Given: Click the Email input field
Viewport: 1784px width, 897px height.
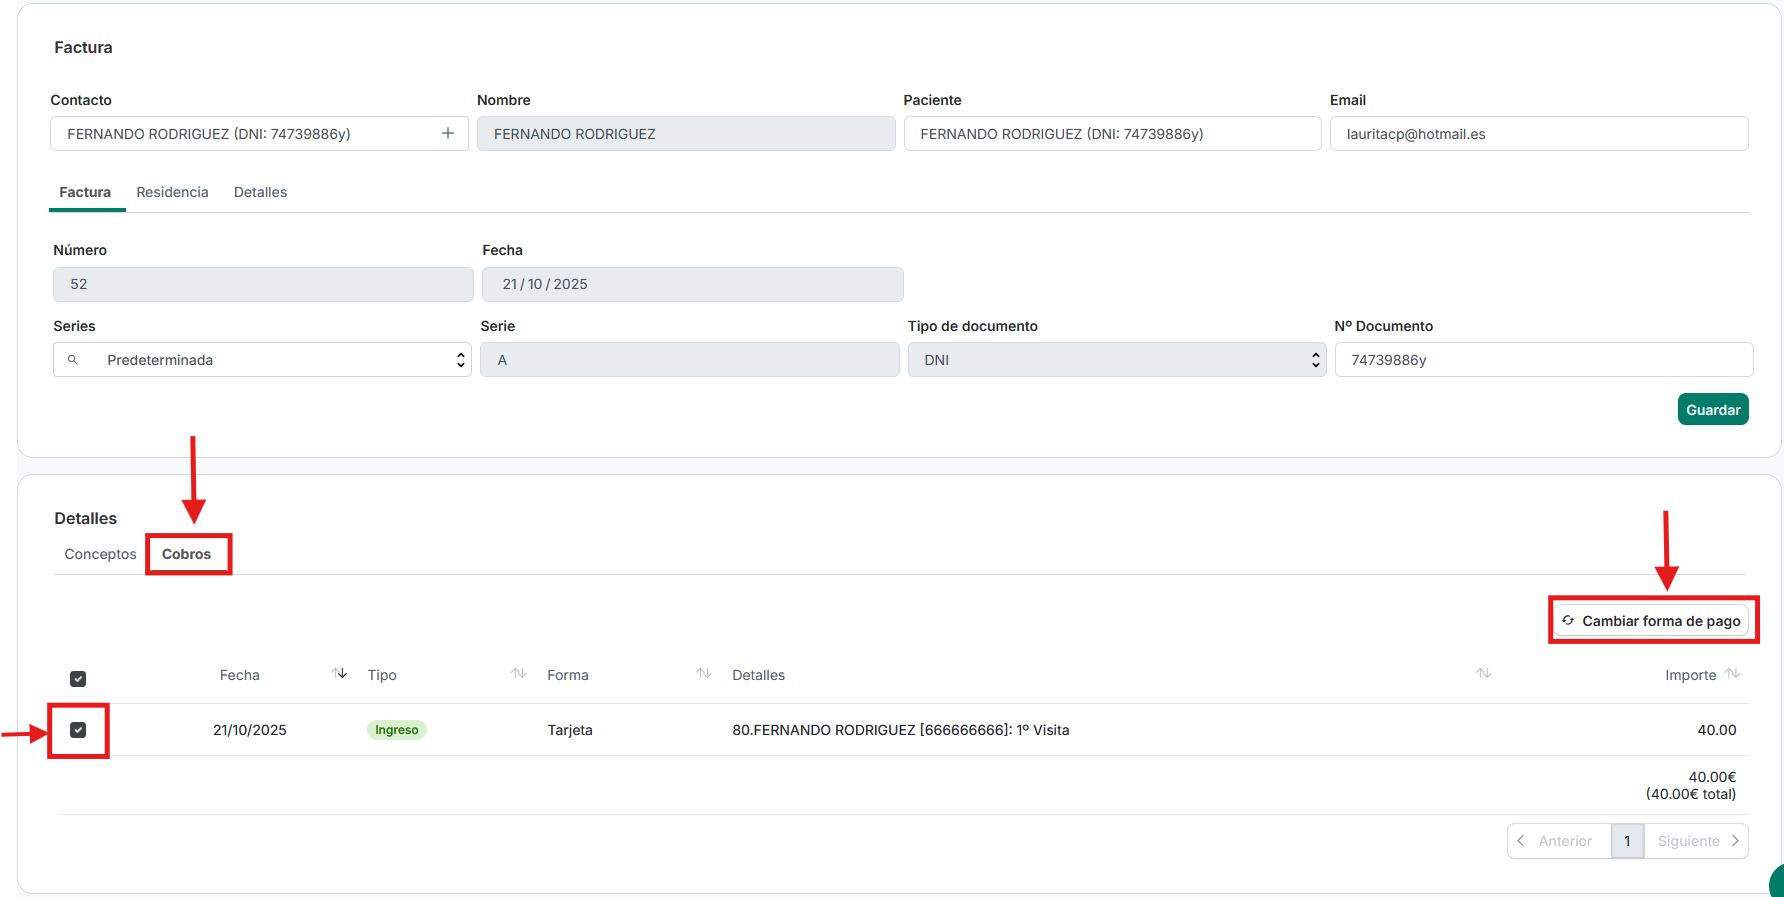Looking at the screenshot, I should click(1538, 134).
